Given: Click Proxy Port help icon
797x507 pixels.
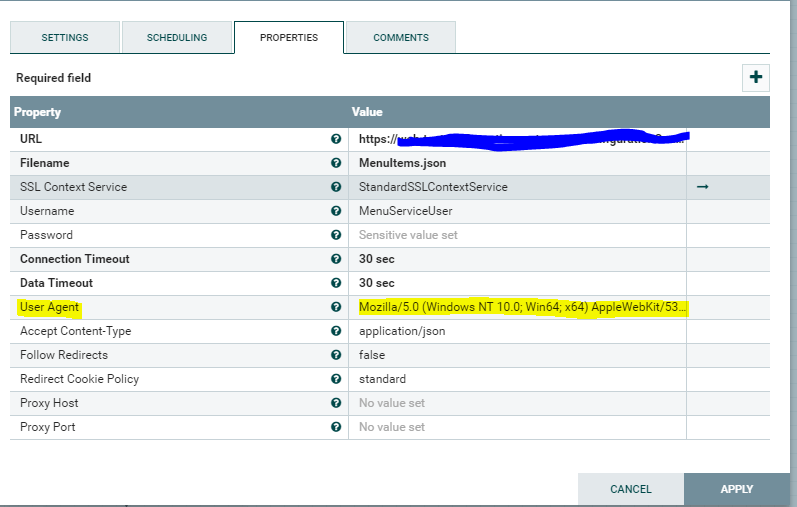Looking at the screenshot, I should click(336, 427).
